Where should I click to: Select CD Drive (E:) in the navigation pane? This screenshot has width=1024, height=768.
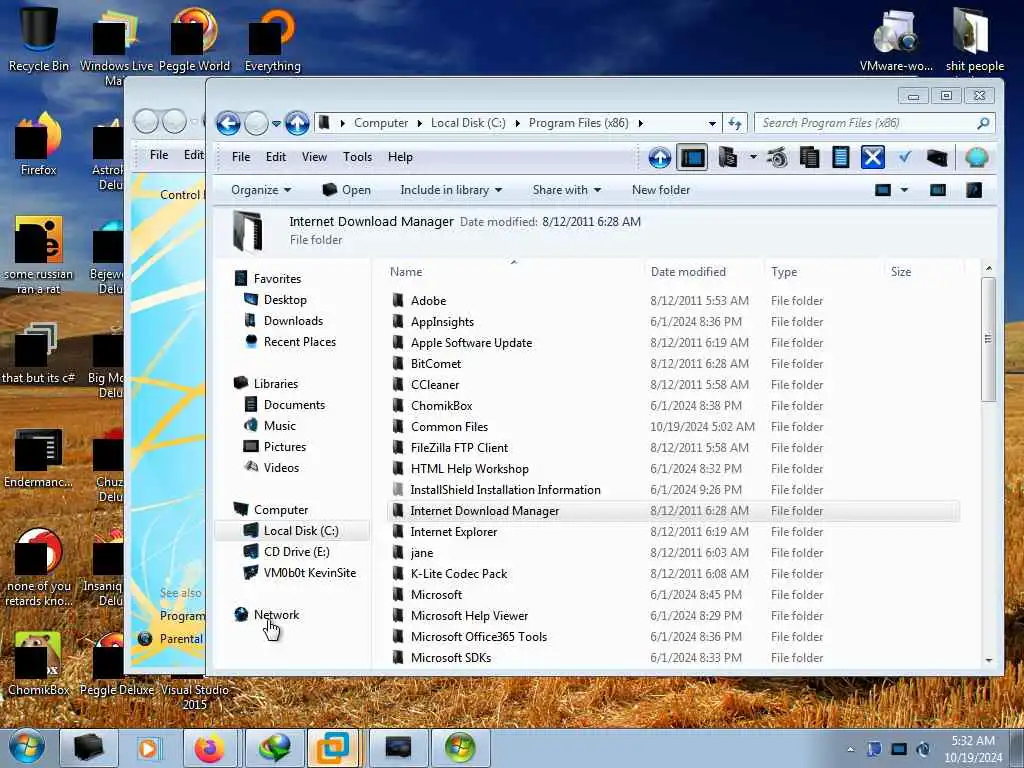pos(296,552)
